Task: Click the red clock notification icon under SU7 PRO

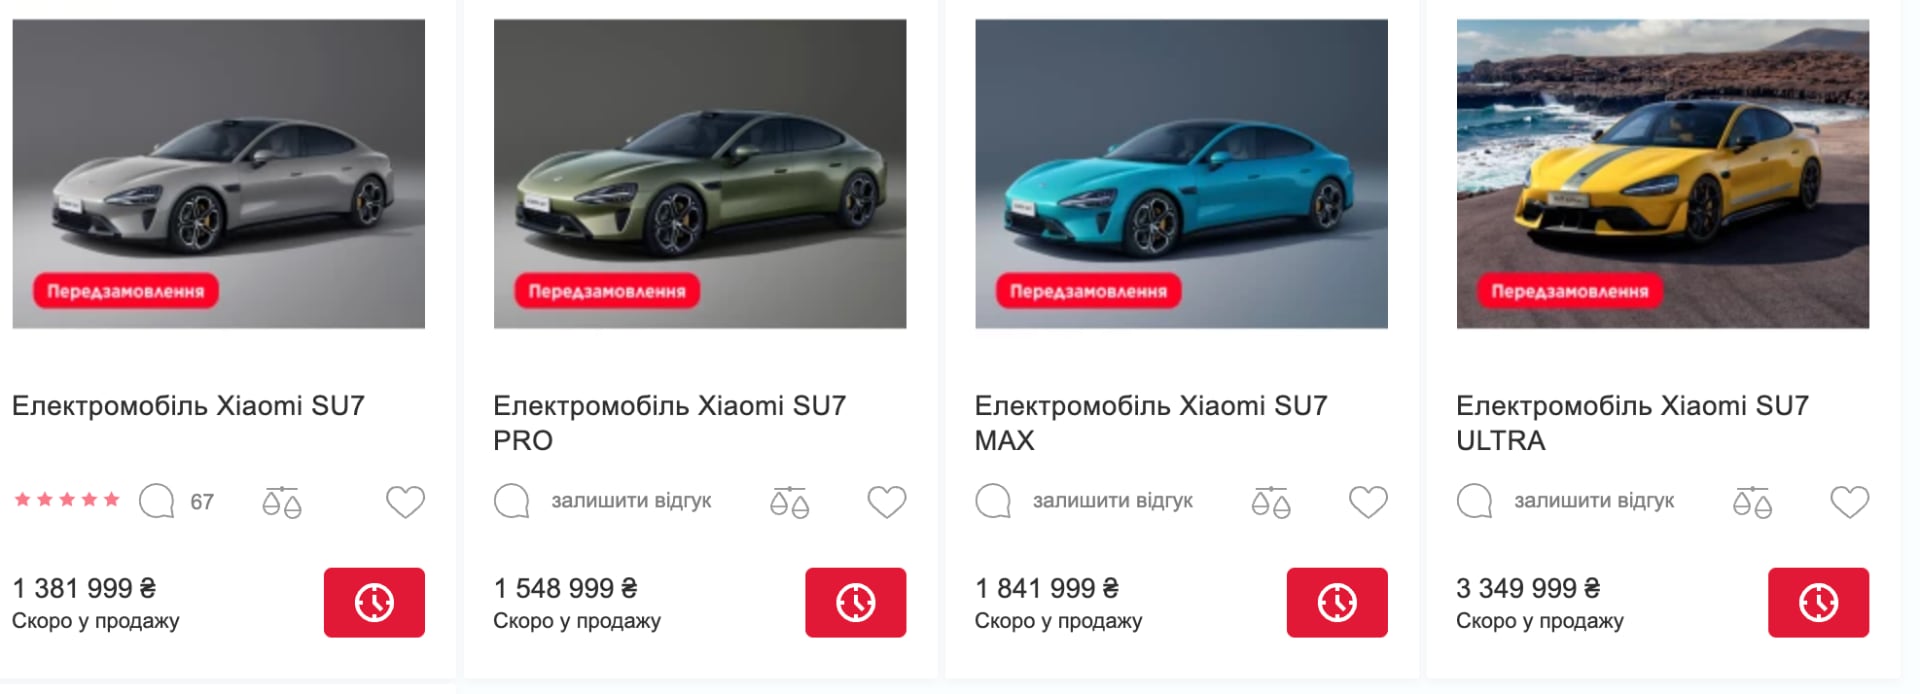Action: 856,602
